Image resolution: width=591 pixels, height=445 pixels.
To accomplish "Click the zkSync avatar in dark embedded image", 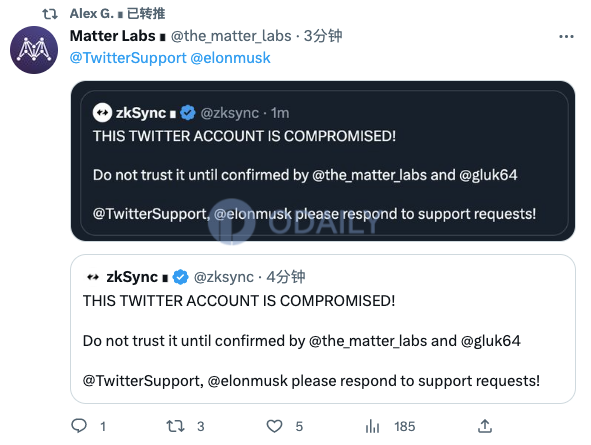I will pyautogui.click(x=102, y=113).
